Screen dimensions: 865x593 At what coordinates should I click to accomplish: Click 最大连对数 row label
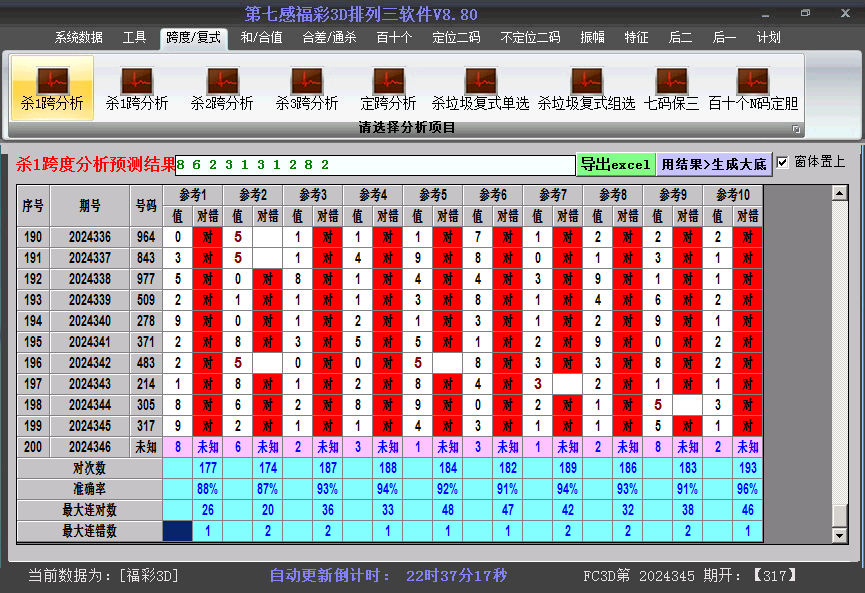coord(89,510)
